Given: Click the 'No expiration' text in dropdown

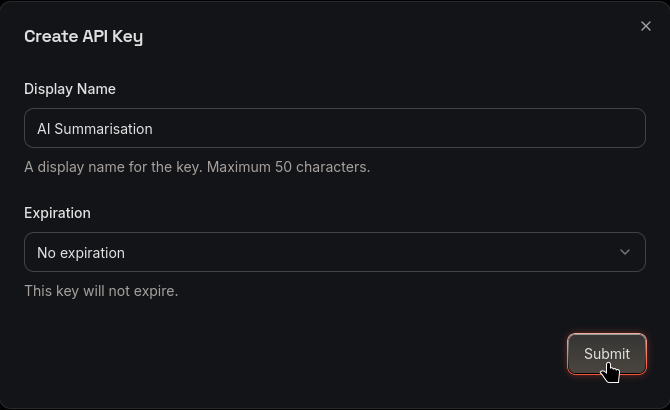Looking at the screenshot, I should point(81,253).
